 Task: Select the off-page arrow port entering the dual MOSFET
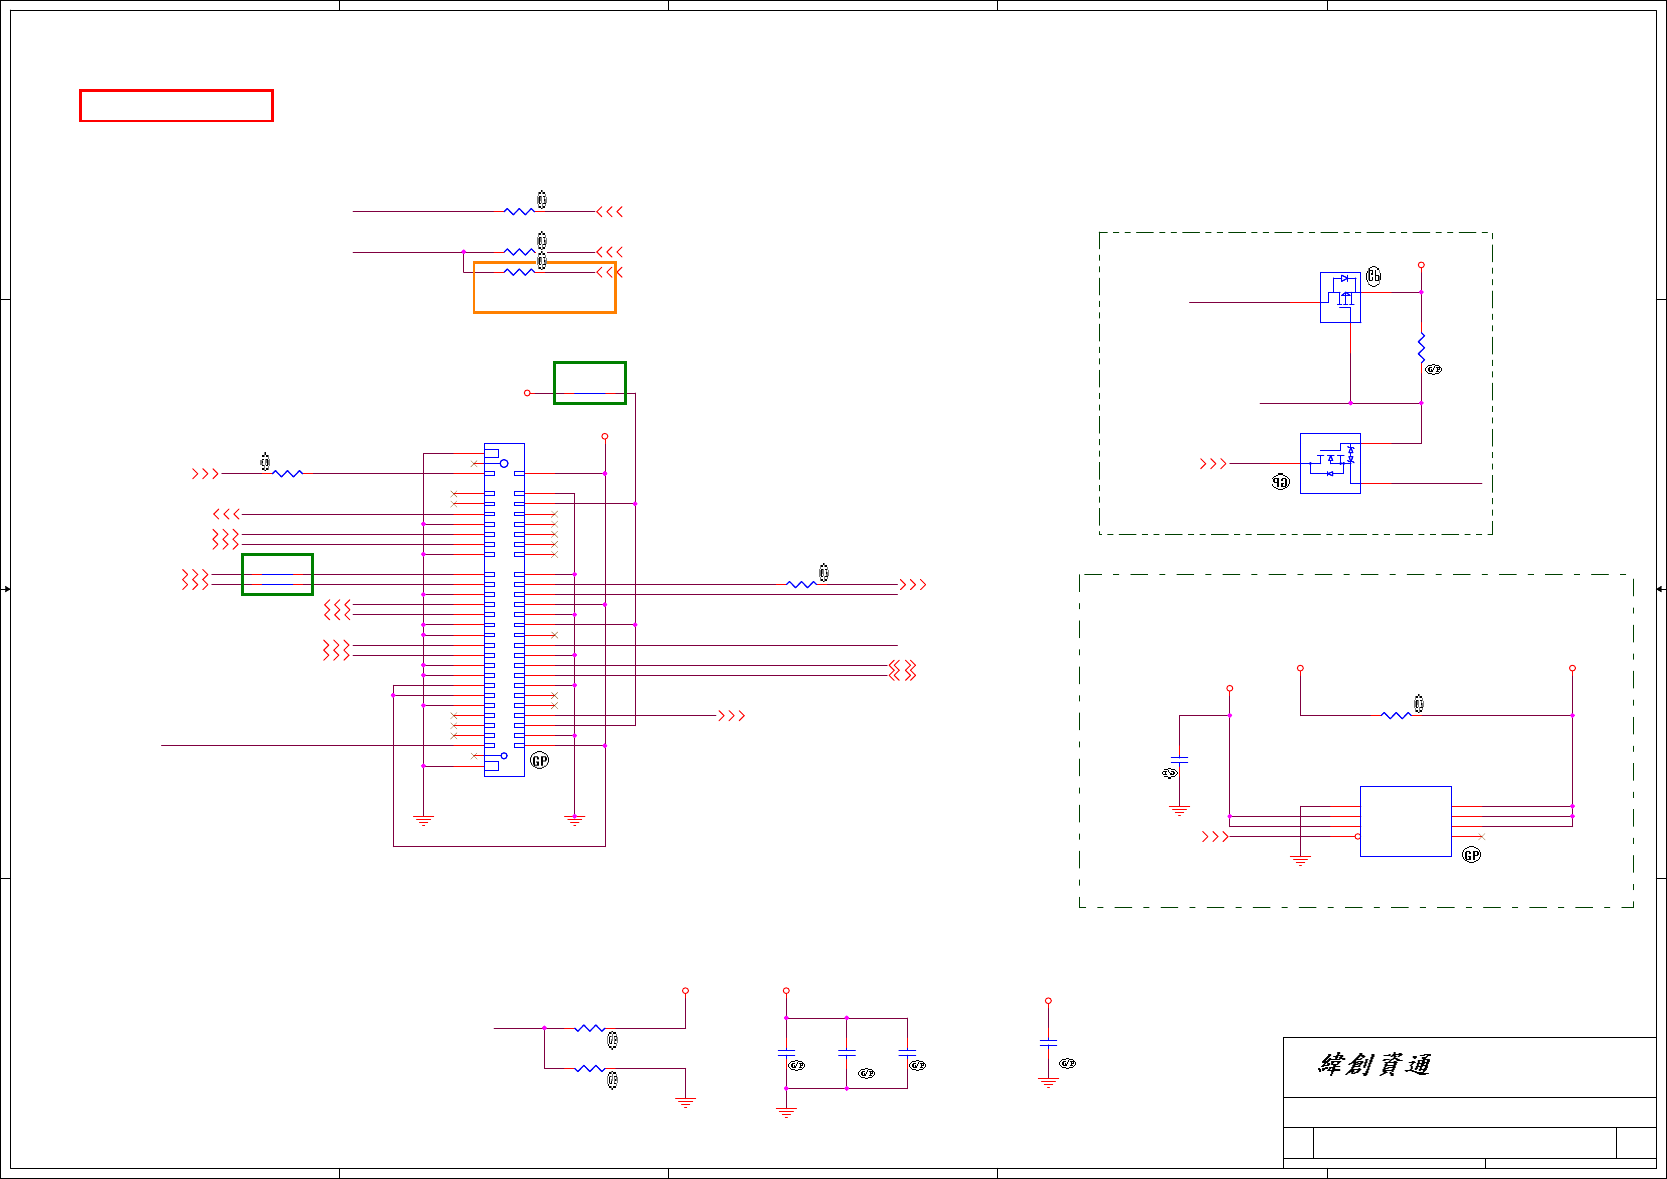1213,463
